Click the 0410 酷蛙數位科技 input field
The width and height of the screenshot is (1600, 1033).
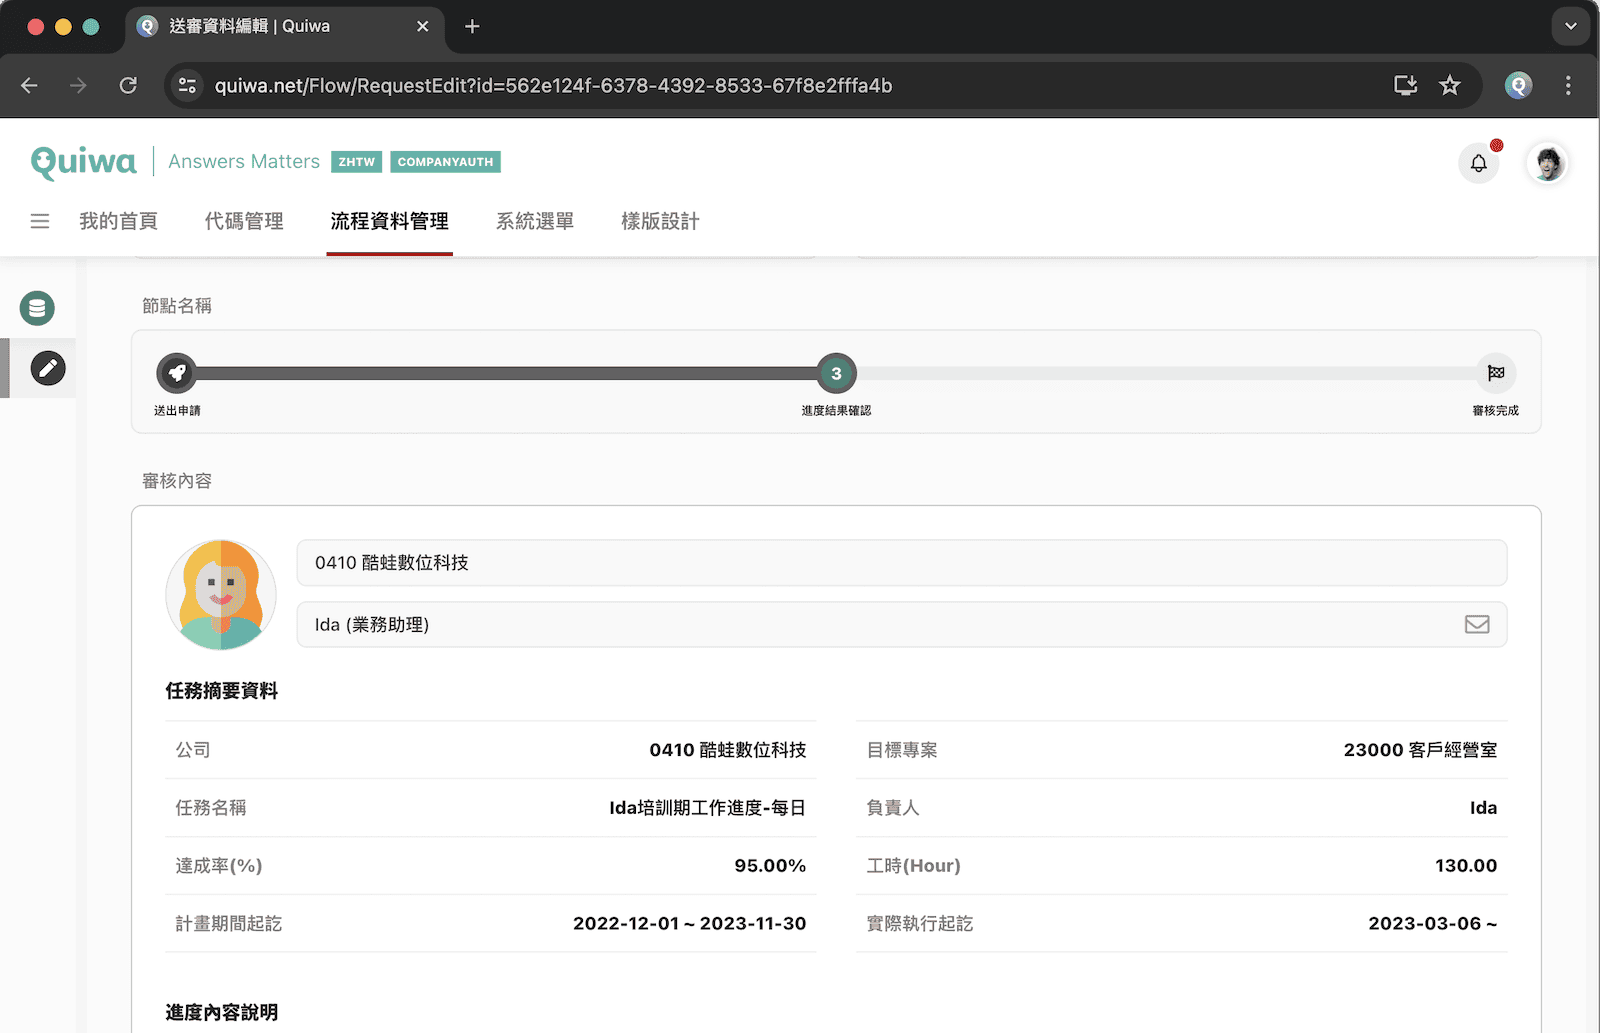[x=900, y=562]
